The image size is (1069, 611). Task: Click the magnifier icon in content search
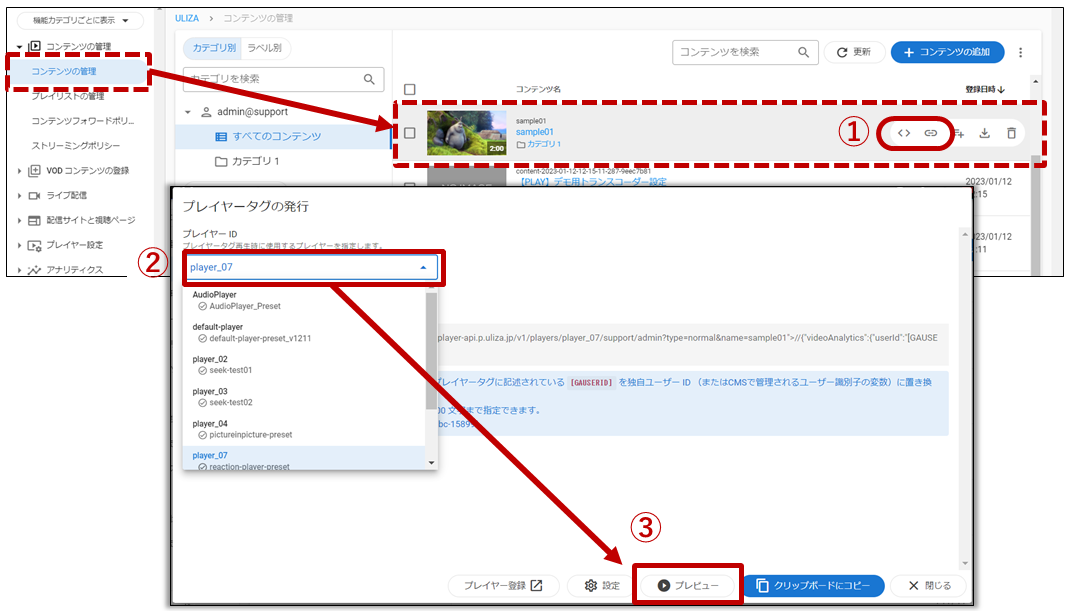point(802,52)
